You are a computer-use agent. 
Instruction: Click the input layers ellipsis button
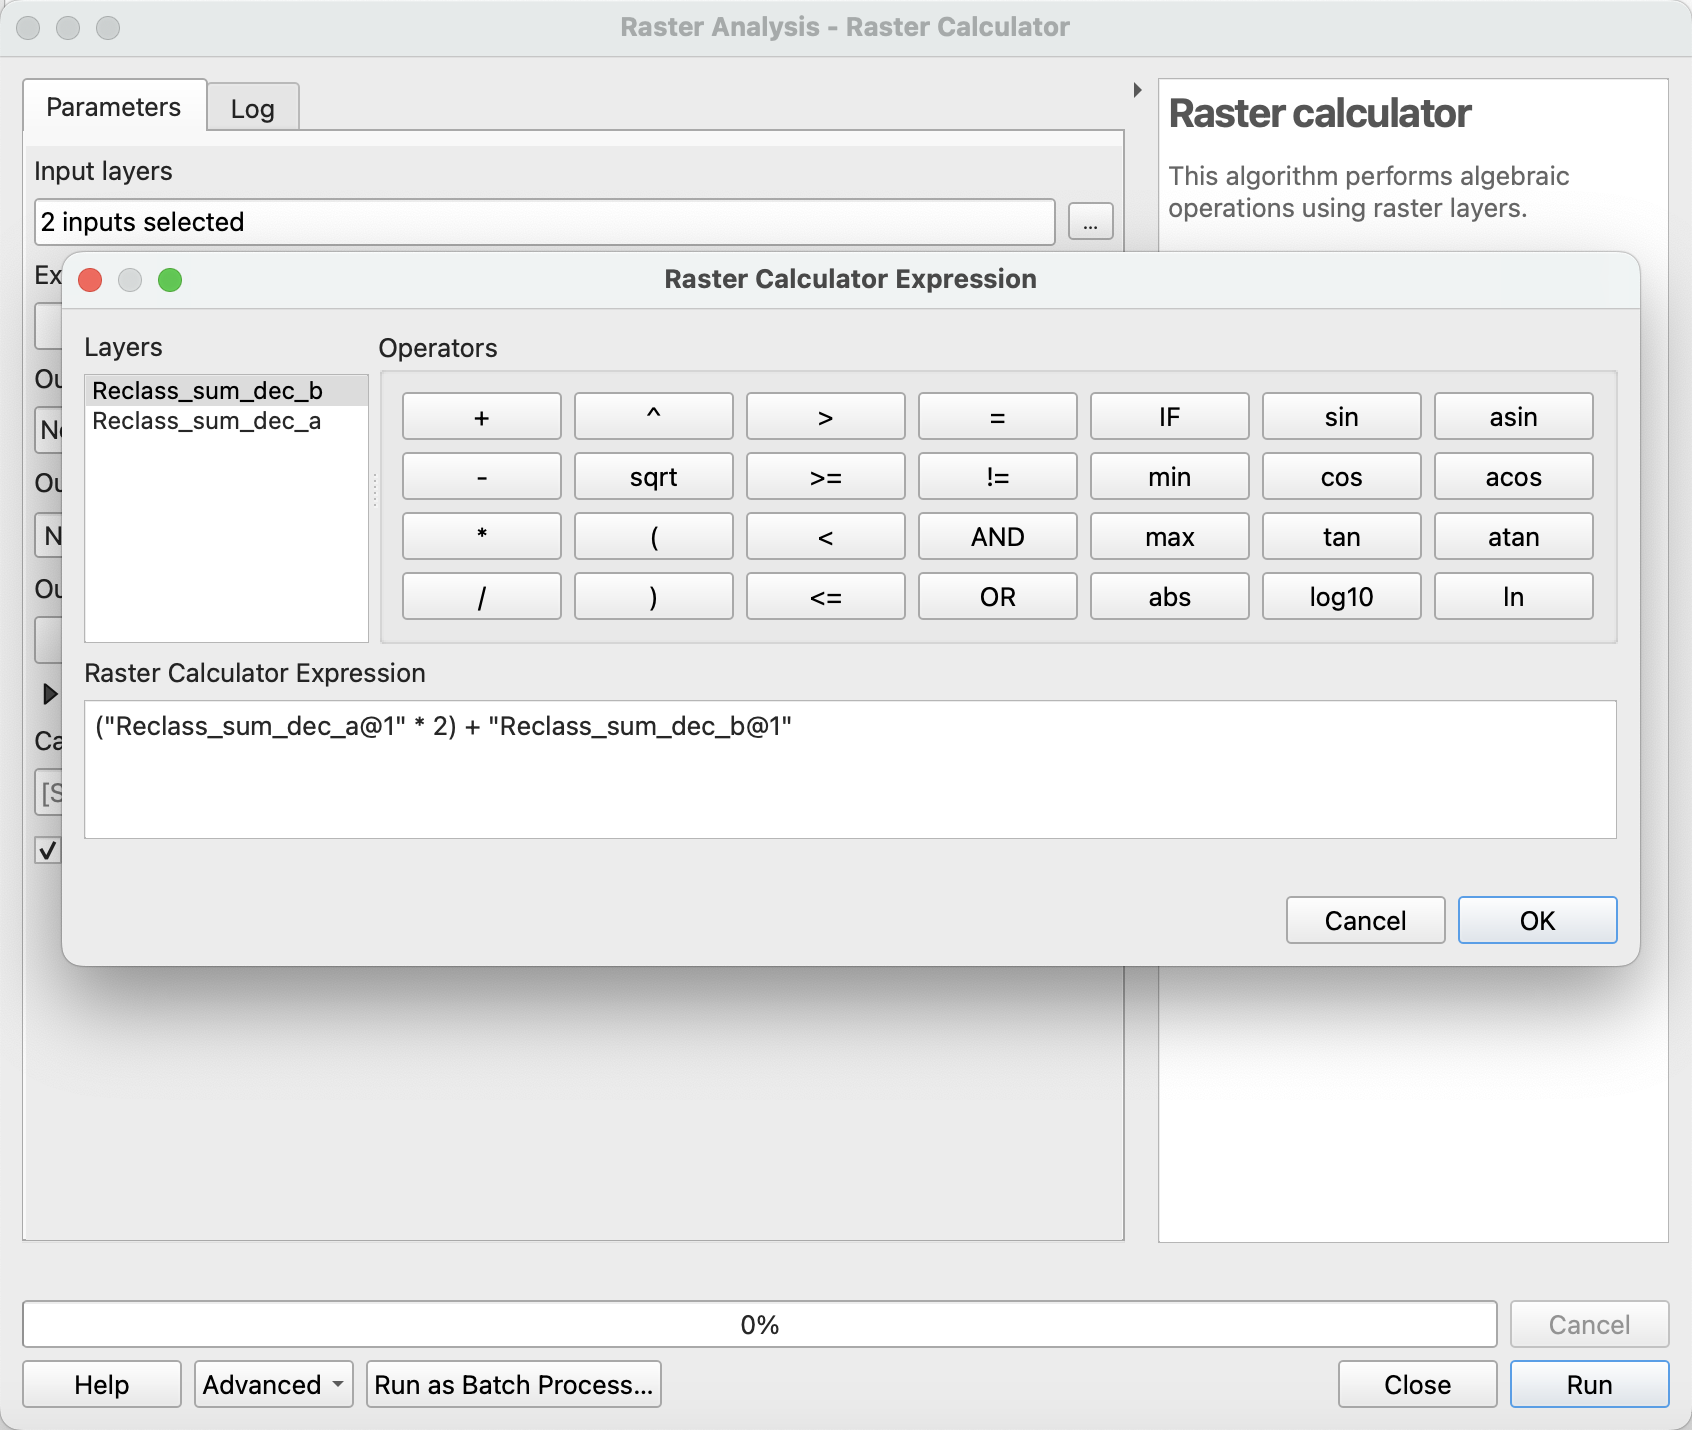(1090, 222)
